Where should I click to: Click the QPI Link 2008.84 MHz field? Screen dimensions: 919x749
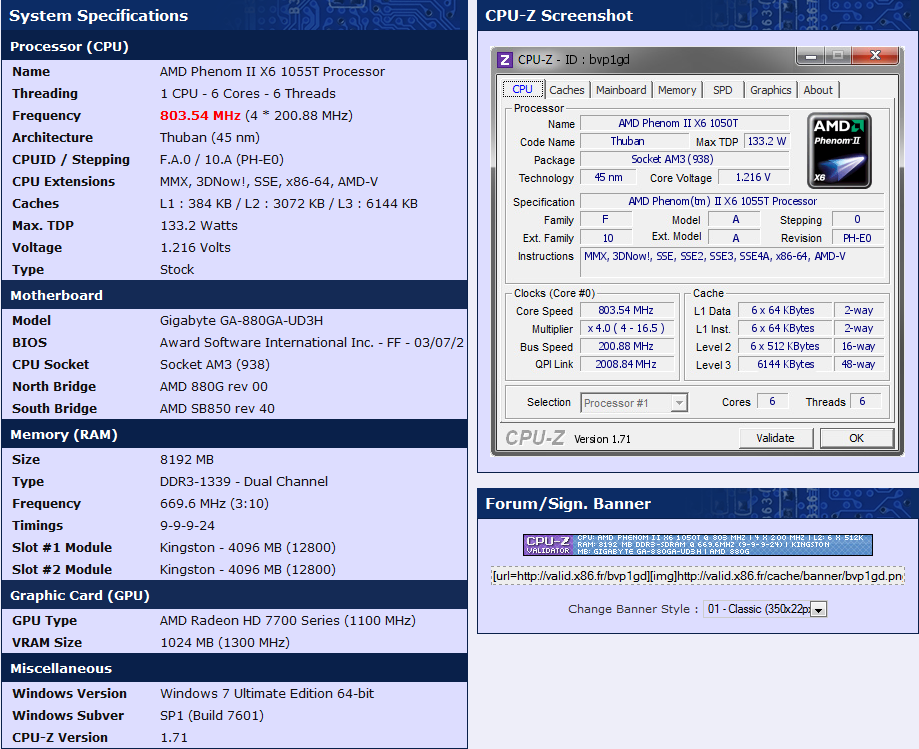(x=625, y=364)
